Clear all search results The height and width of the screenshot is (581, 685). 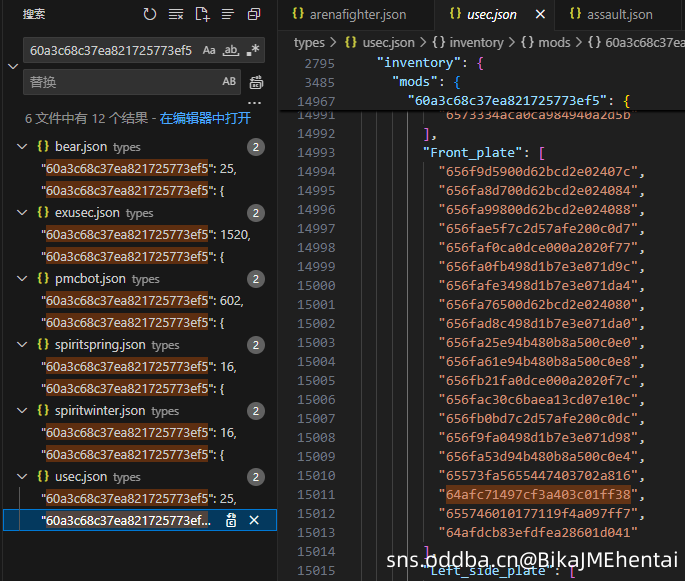(x=176, y=15)
